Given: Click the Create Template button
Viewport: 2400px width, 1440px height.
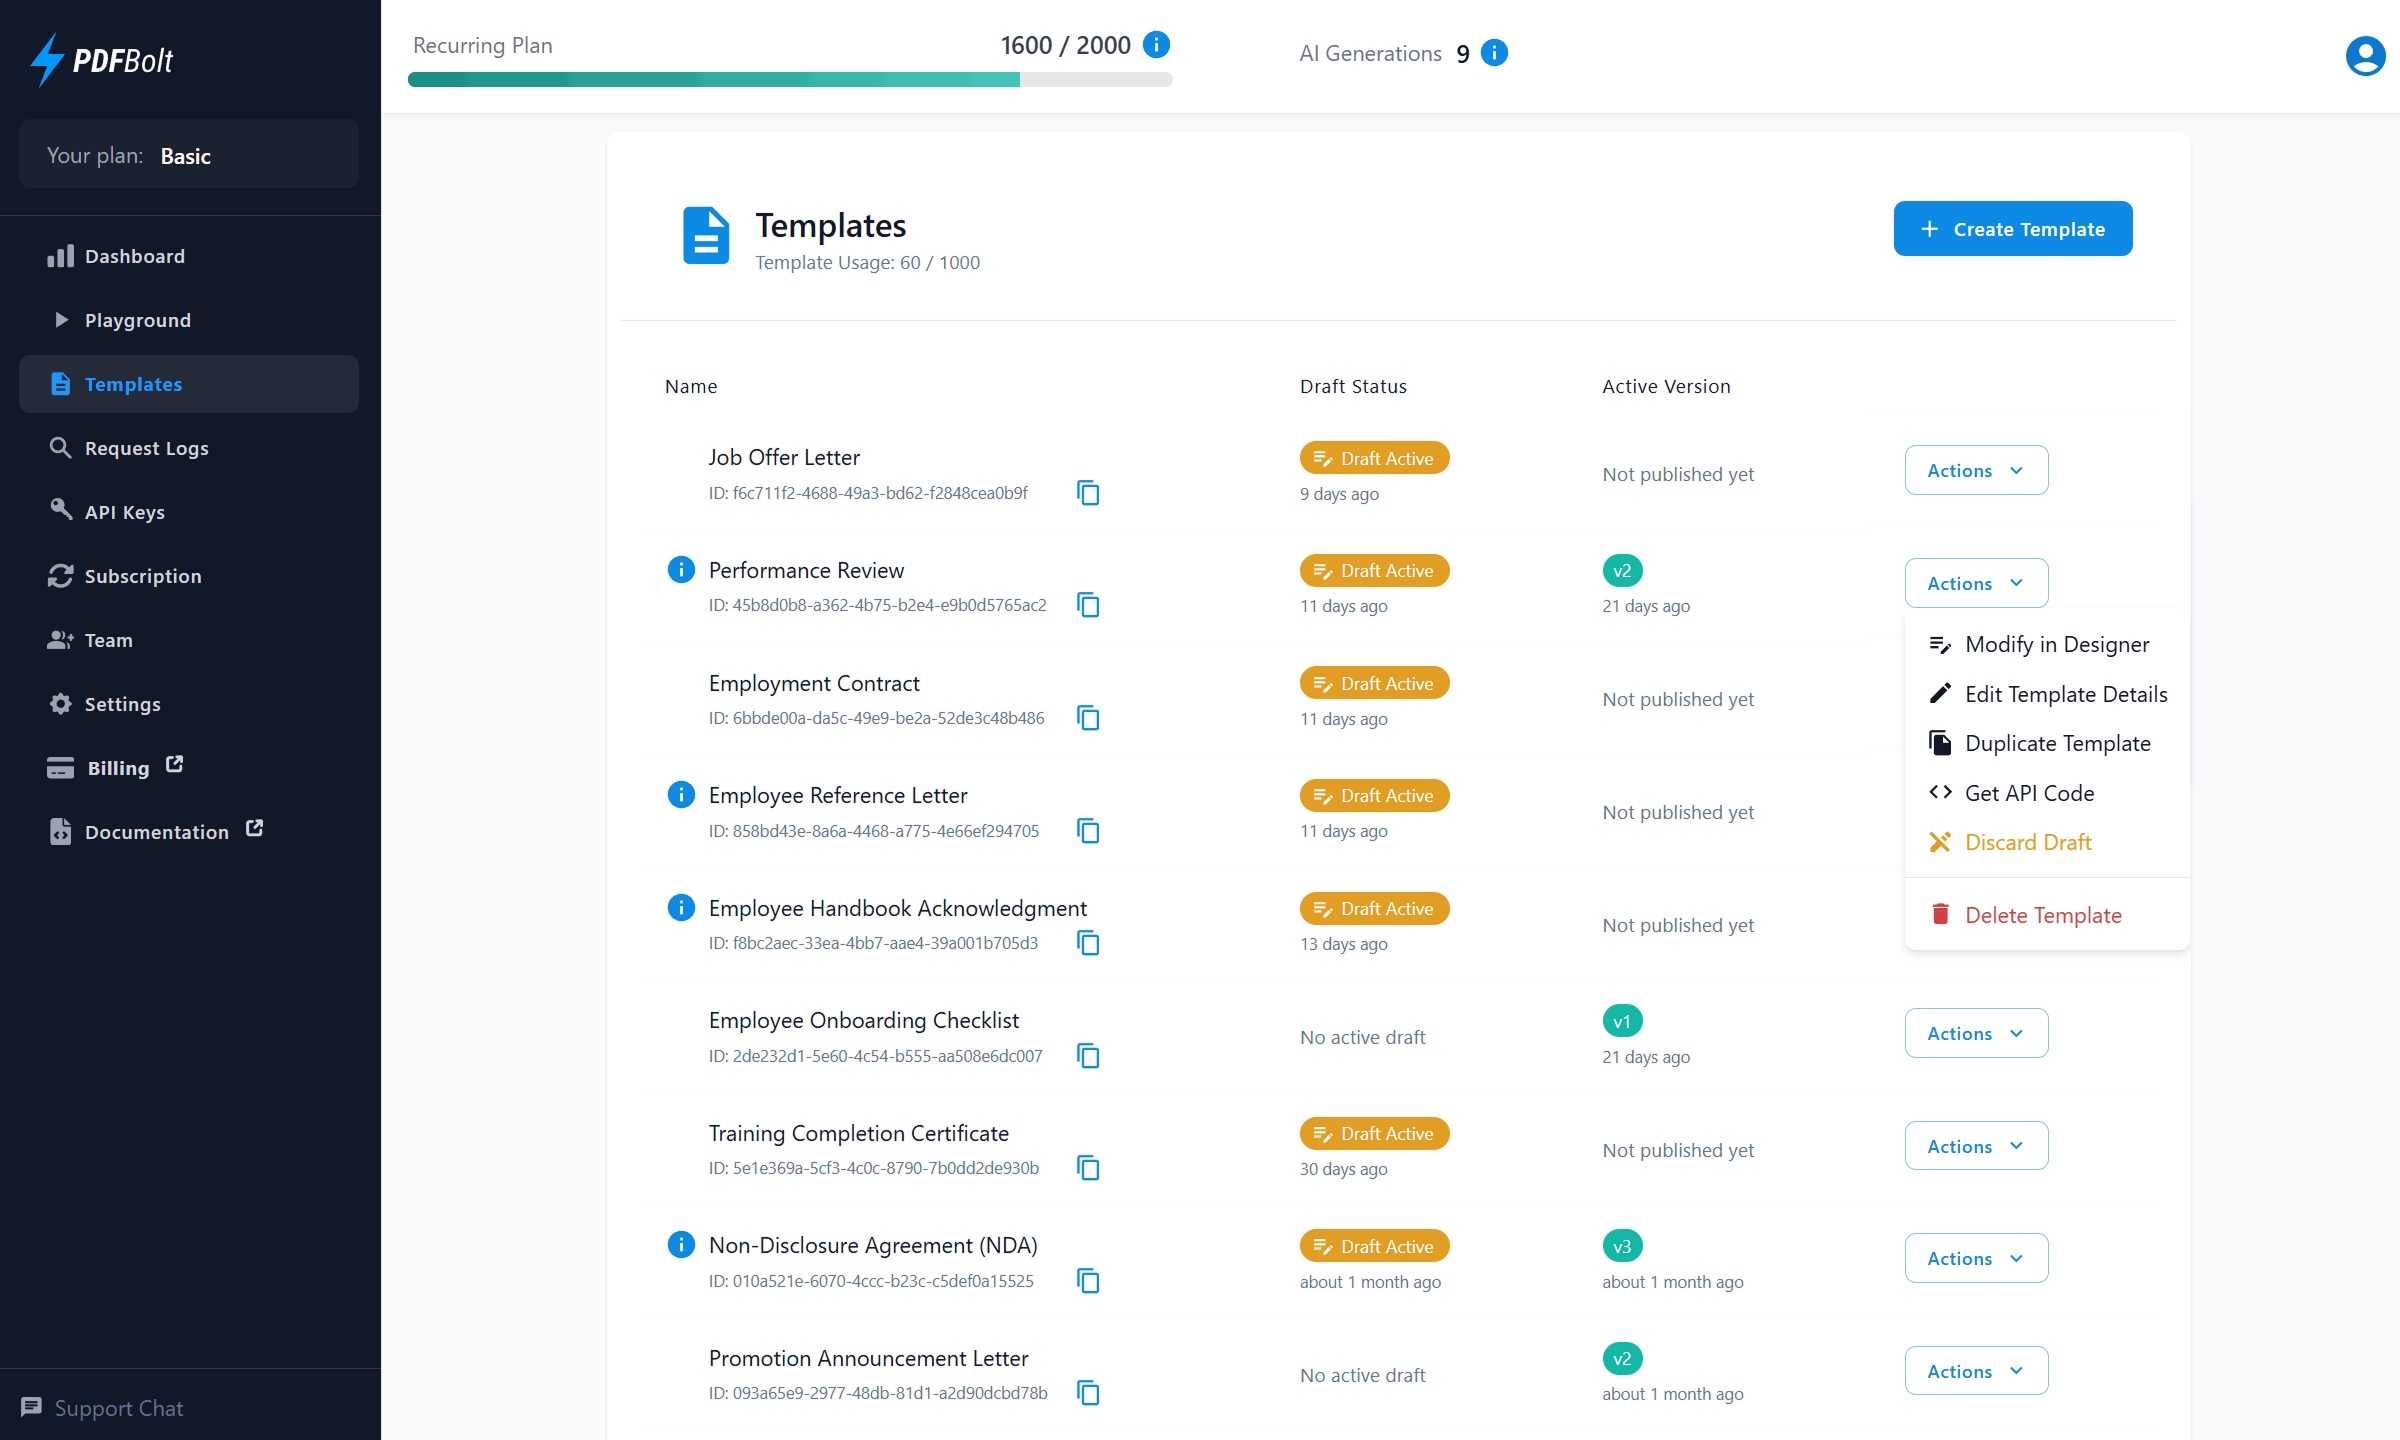Looking at the screenshot, I should (2012, 229).
